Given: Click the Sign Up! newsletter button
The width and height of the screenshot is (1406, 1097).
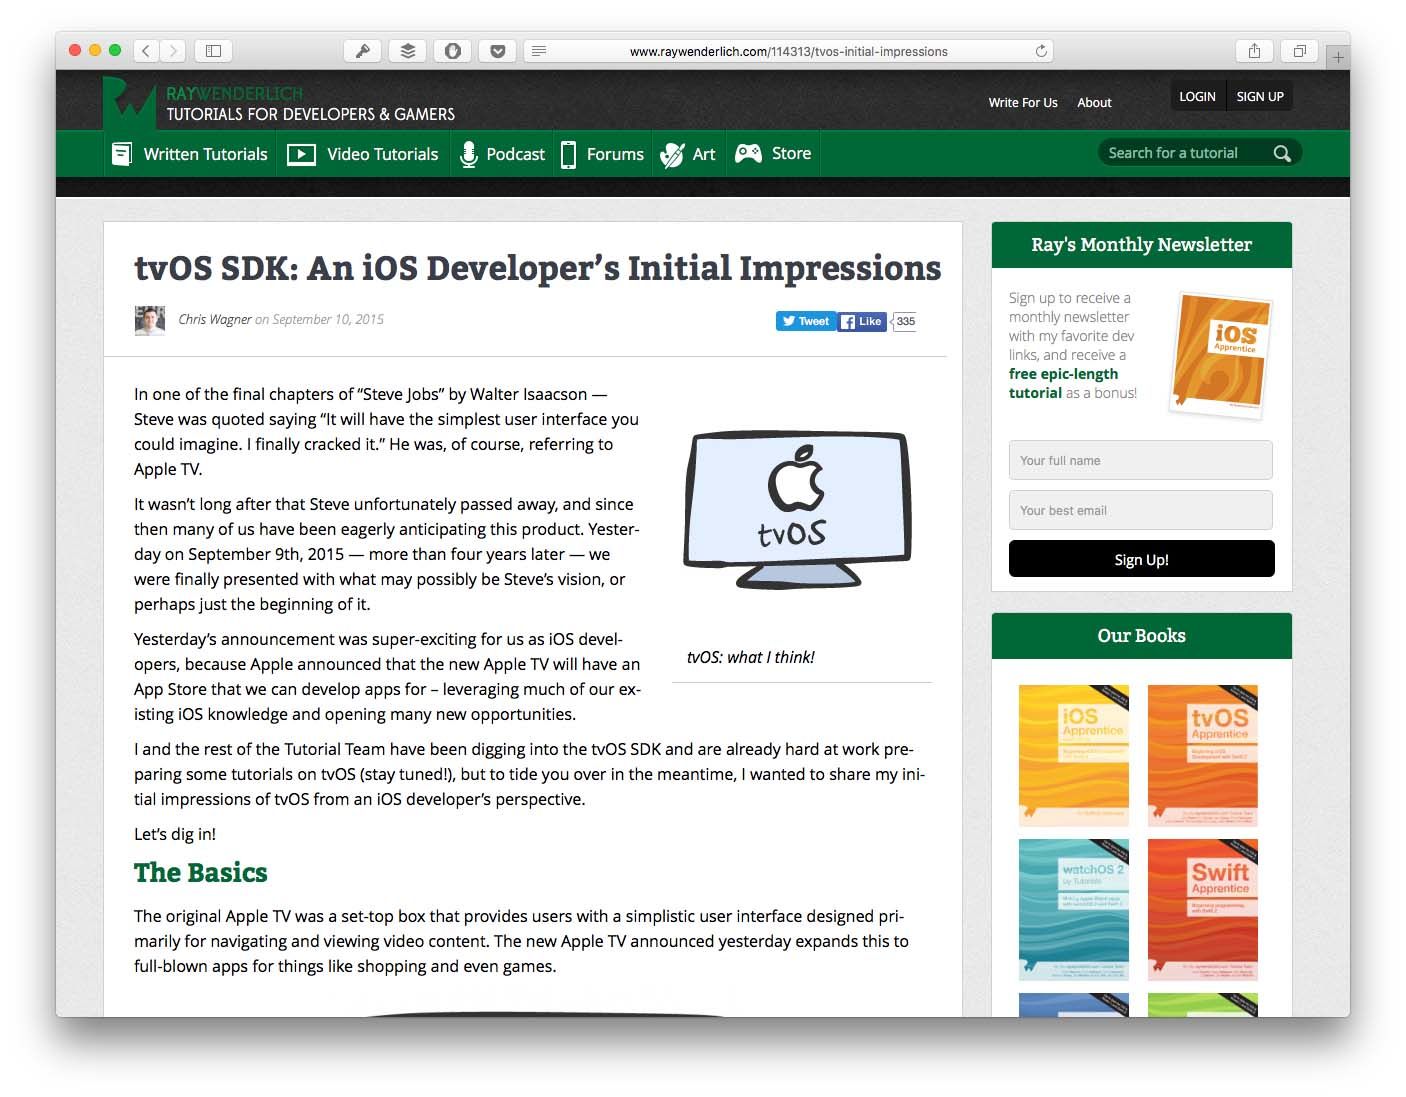Looking at the screenshot, I should [x=1141, y=559].
